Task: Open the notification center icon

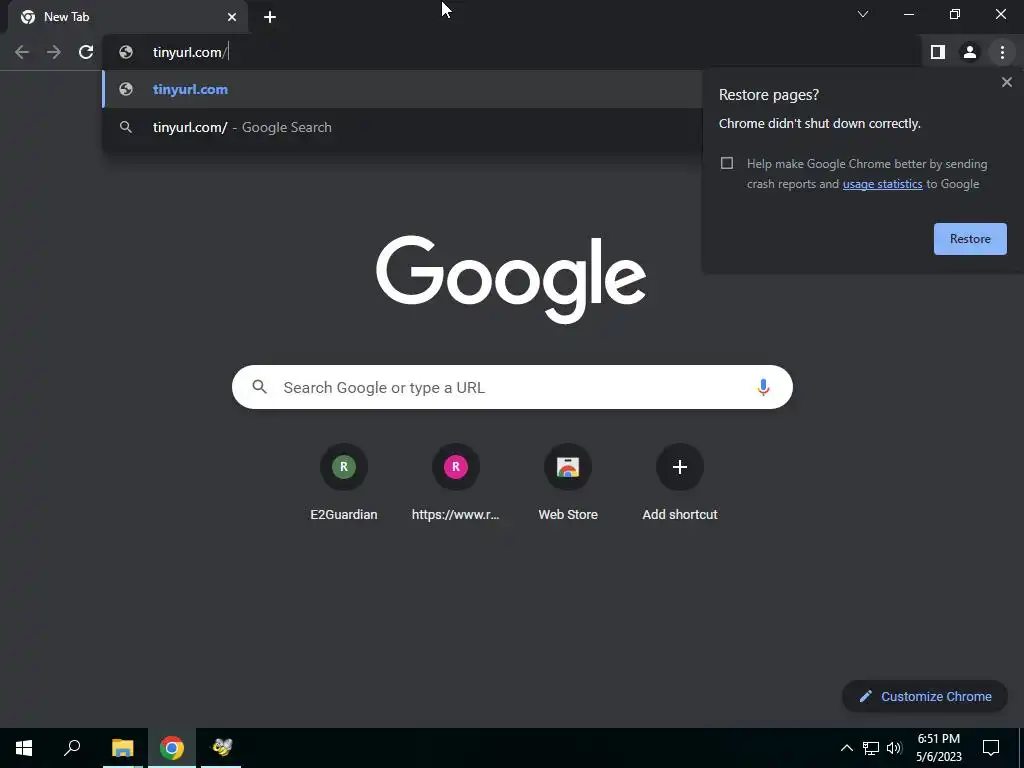Action: (x=991, y=748)
